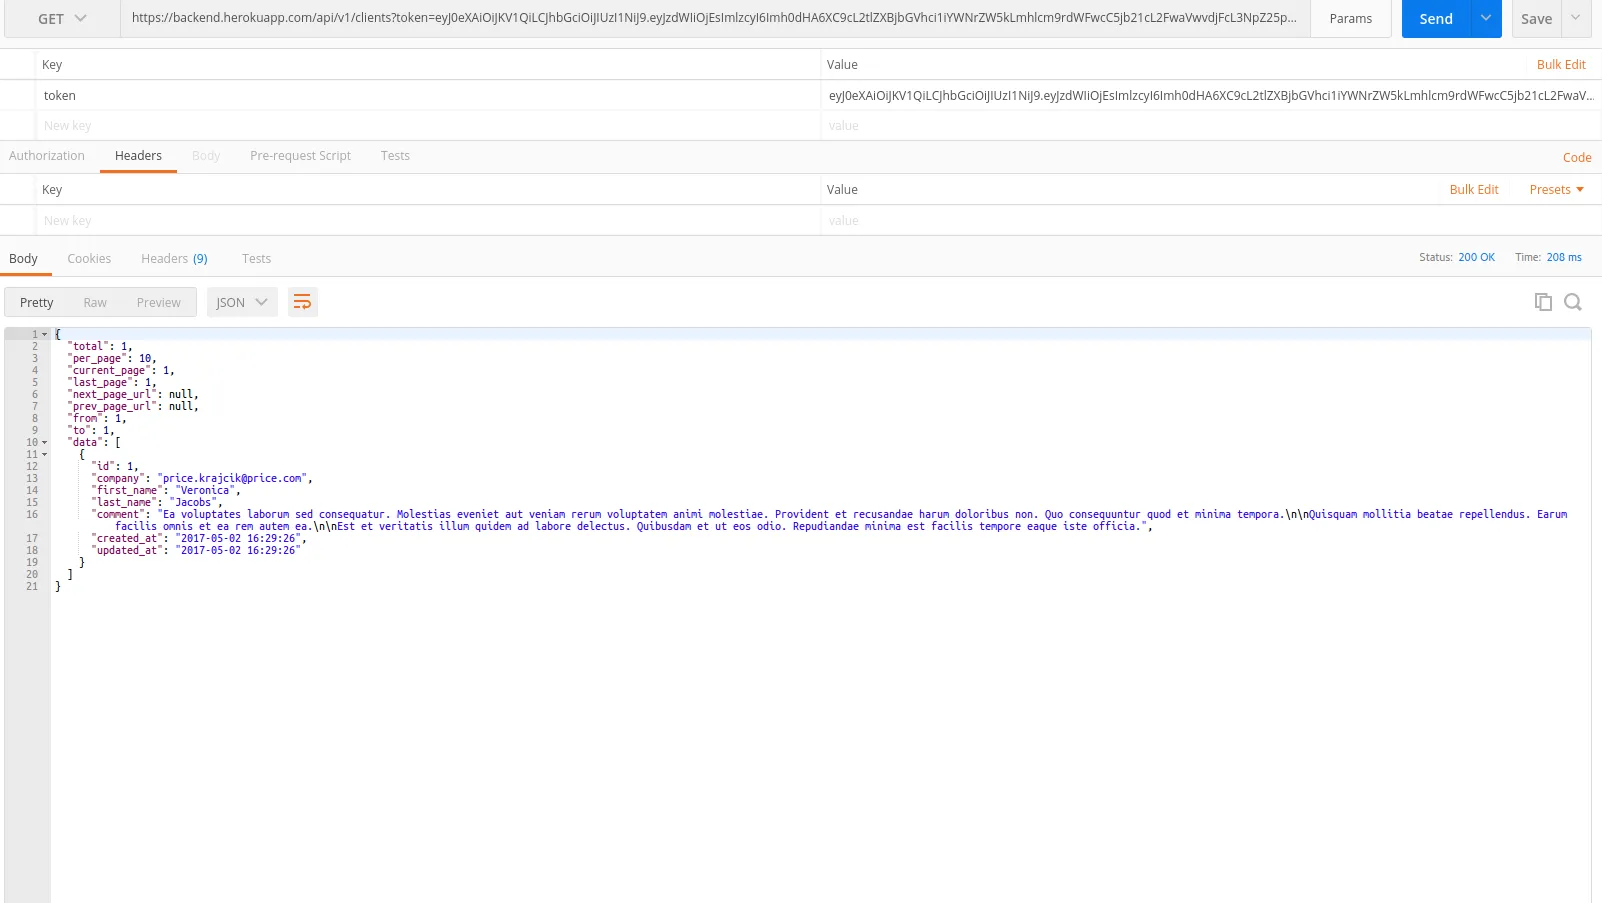This screenshot has width=1602, height=903.
Task: Collapse the object at line 11
Action: (44, 454)
